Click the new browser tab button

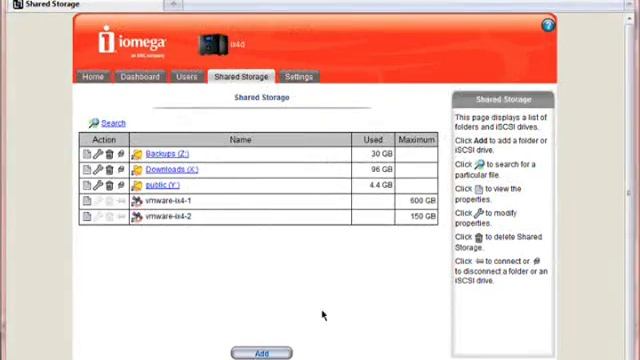[x=173, y=4]
